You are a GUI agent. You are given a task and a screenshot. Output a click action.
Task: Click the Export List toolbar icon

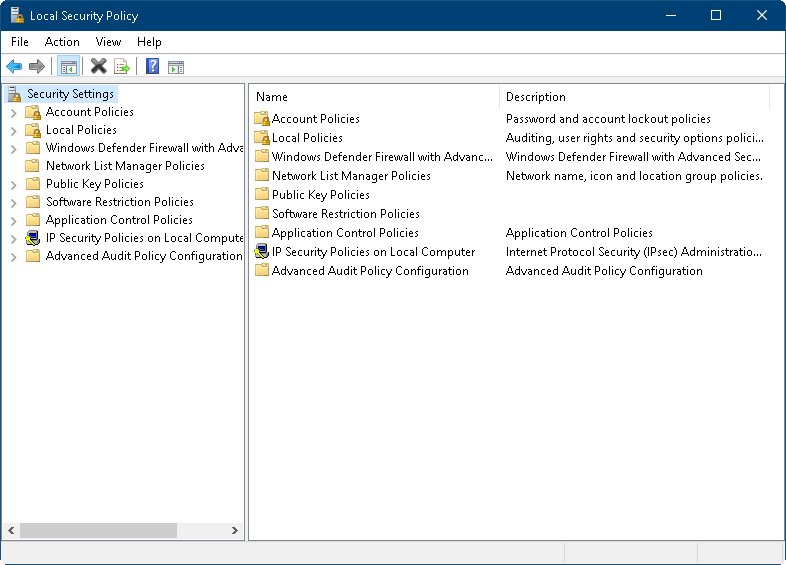(x=122, y=67)
